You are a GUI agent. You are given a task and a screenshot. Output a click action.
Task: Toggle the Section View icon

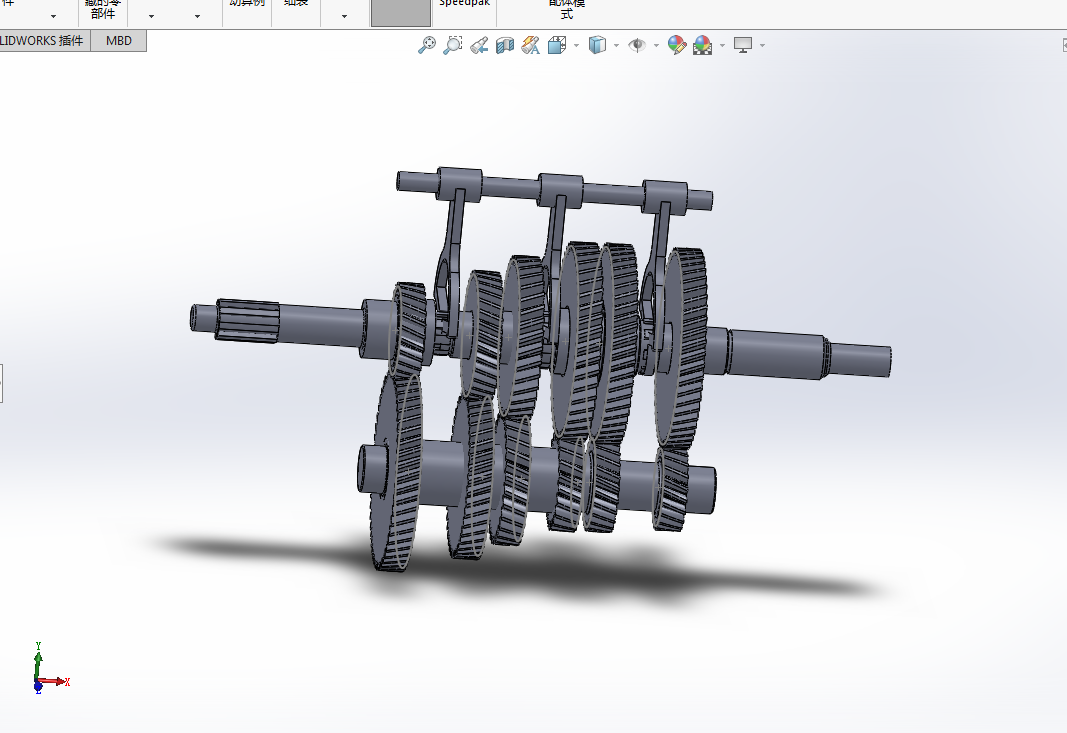[x=505, y=45]
